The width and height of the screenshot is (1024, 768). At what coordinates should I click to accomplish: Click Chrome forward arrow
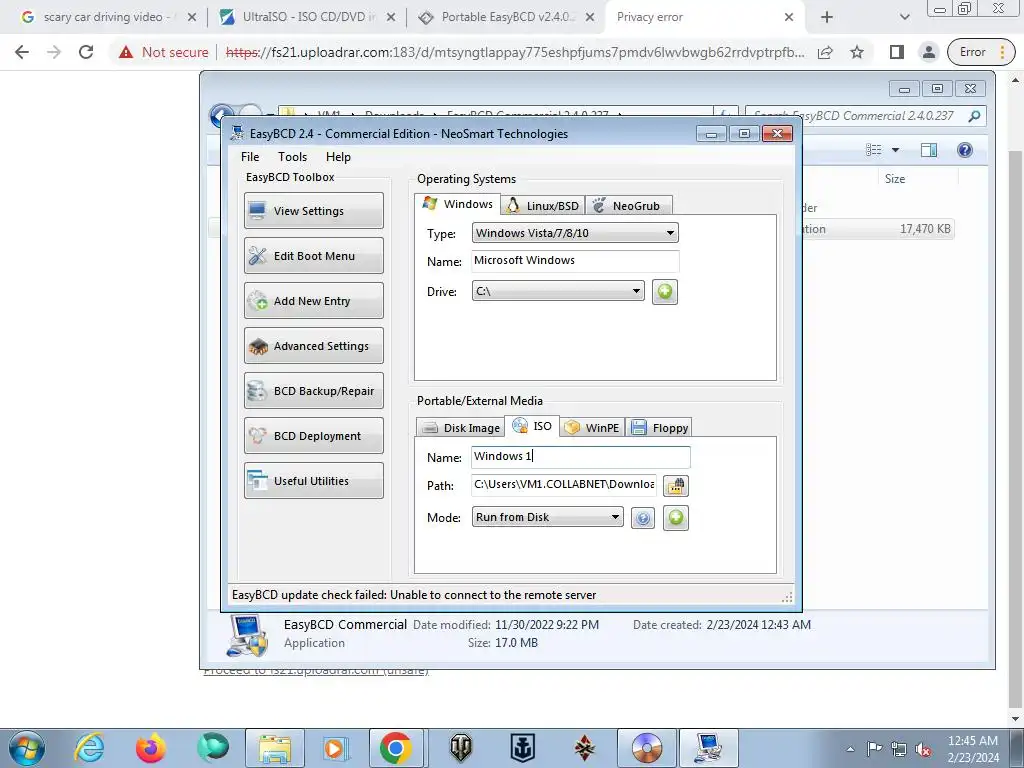point(54,52)
